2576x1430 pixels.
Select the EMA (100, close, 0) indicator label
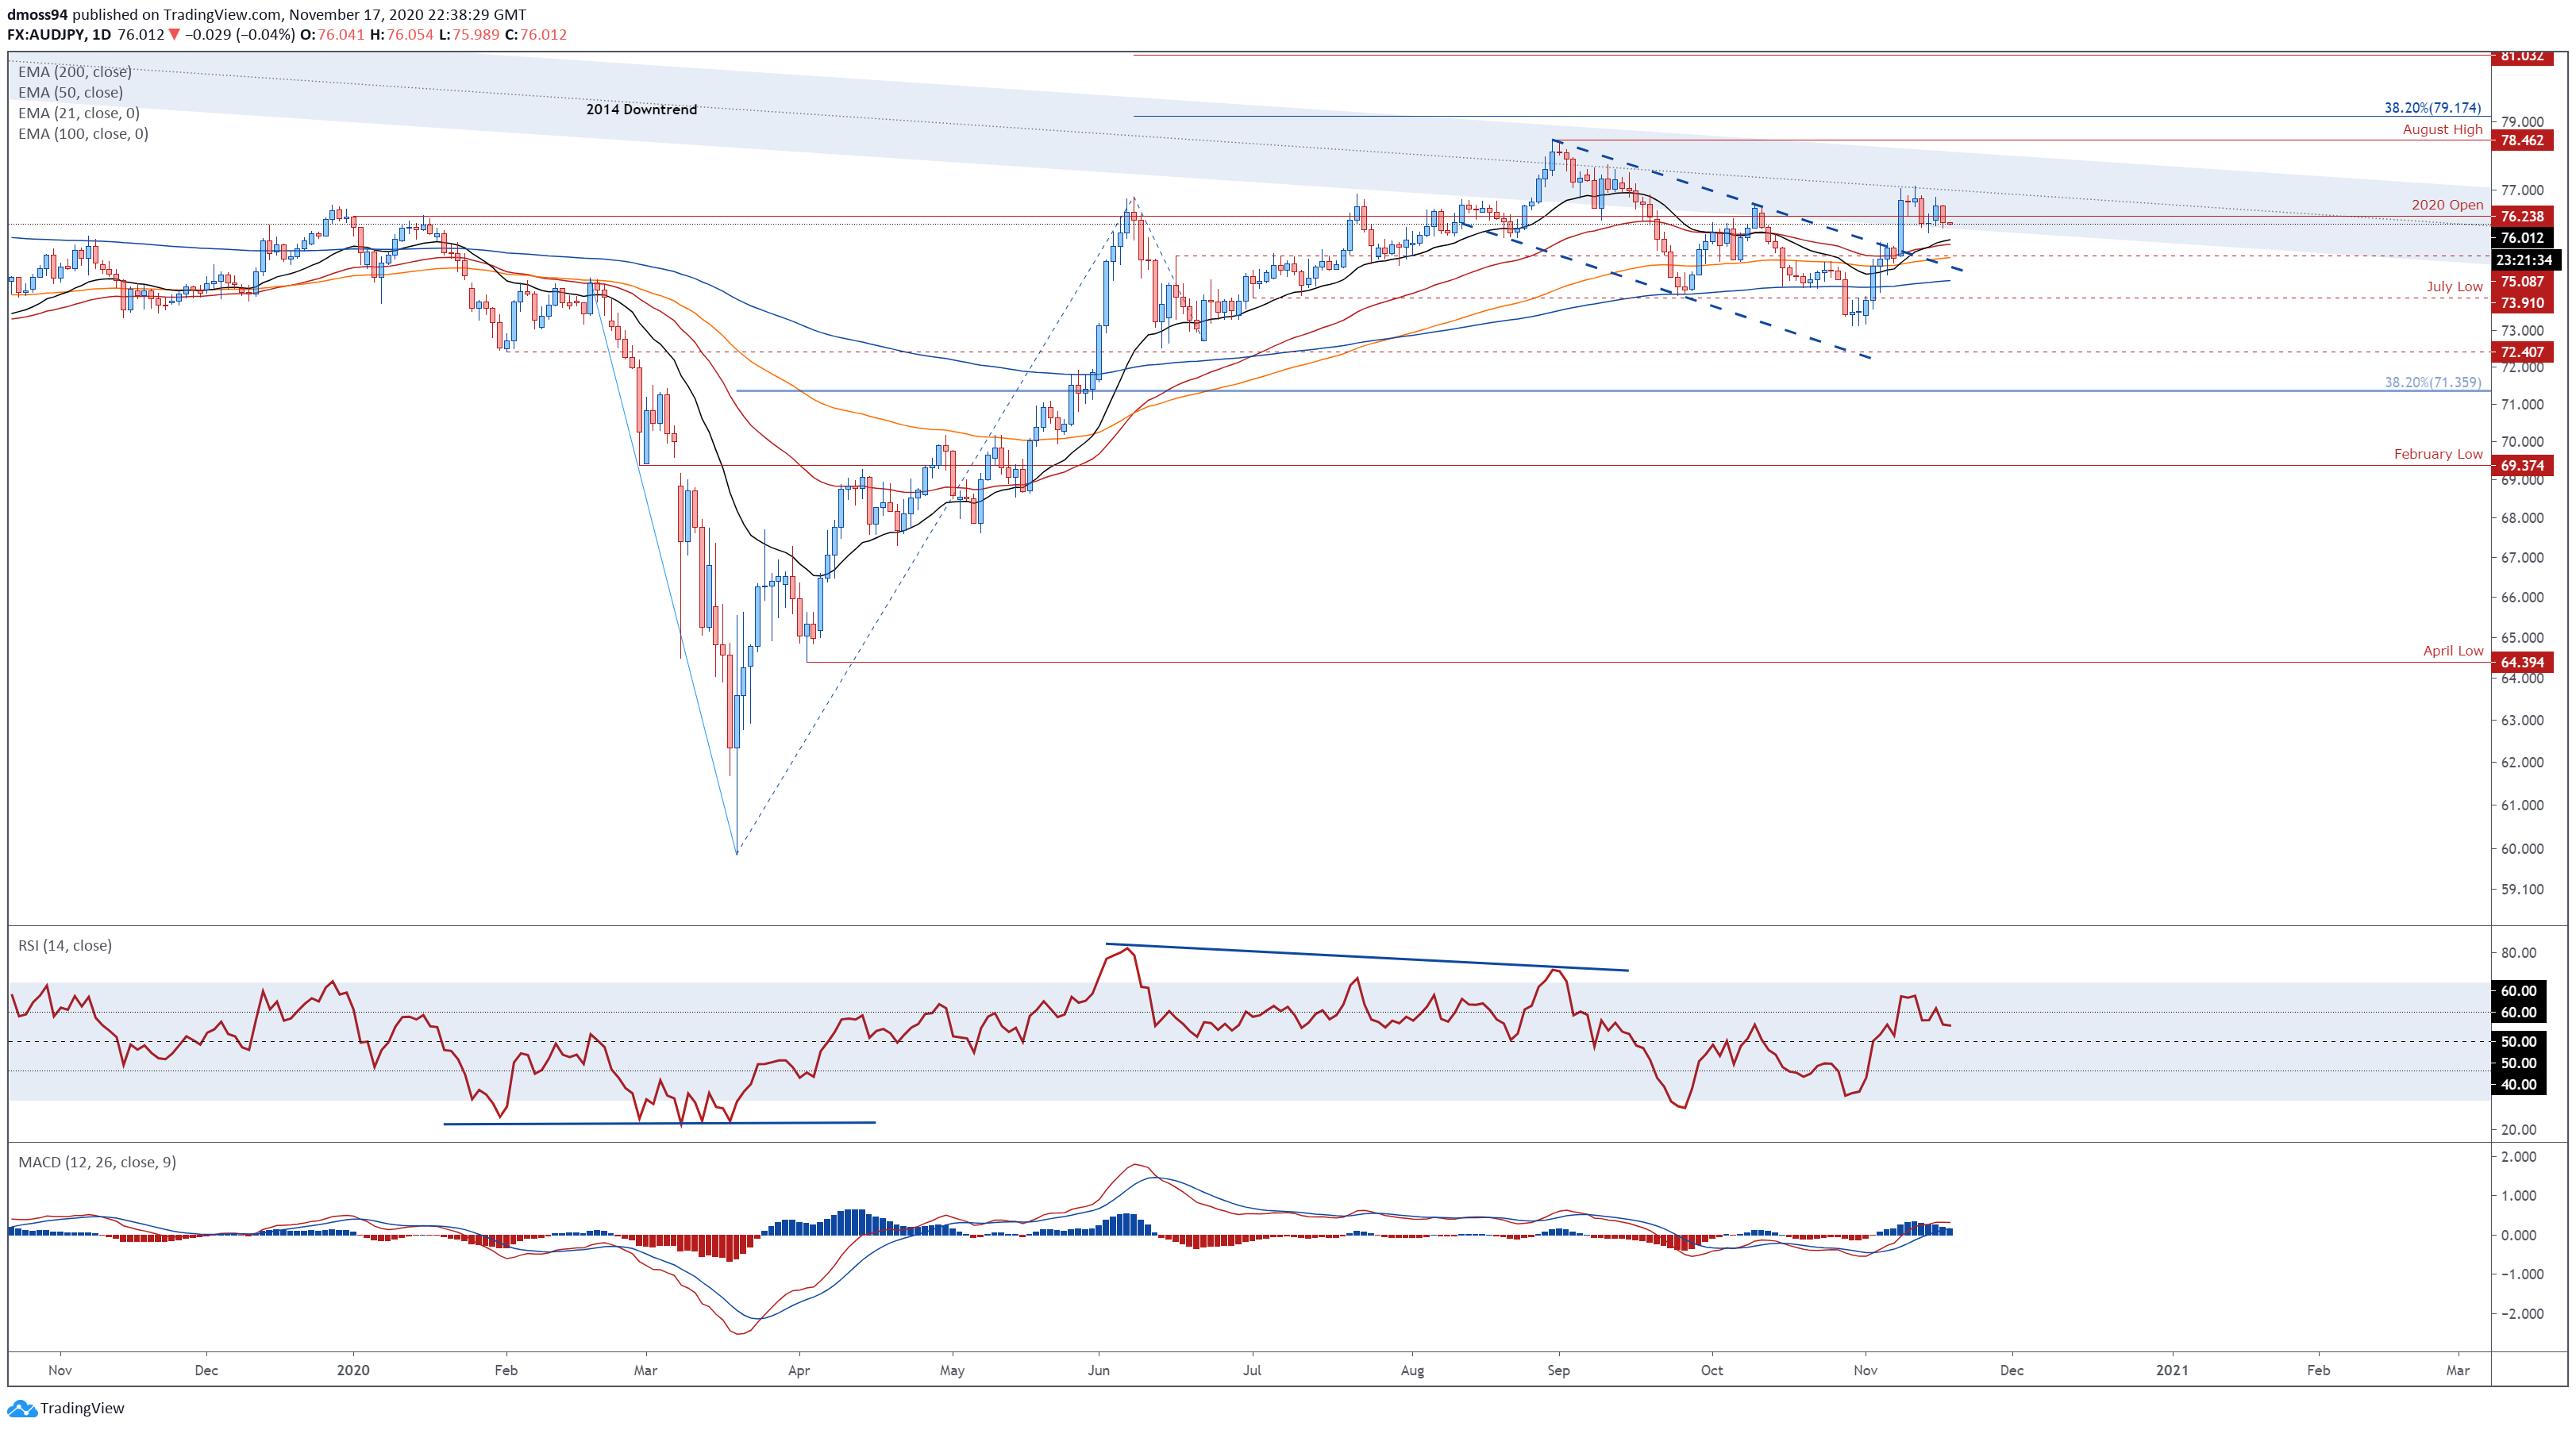[83, 133]
